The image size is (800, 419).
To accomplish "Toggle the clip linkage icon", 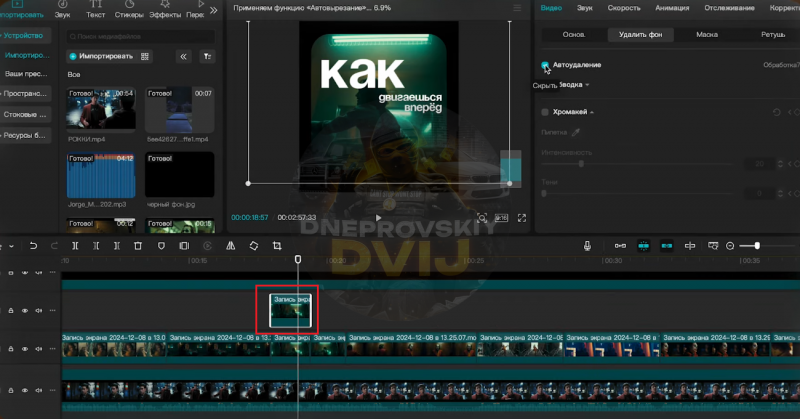I will click(667, 246).
